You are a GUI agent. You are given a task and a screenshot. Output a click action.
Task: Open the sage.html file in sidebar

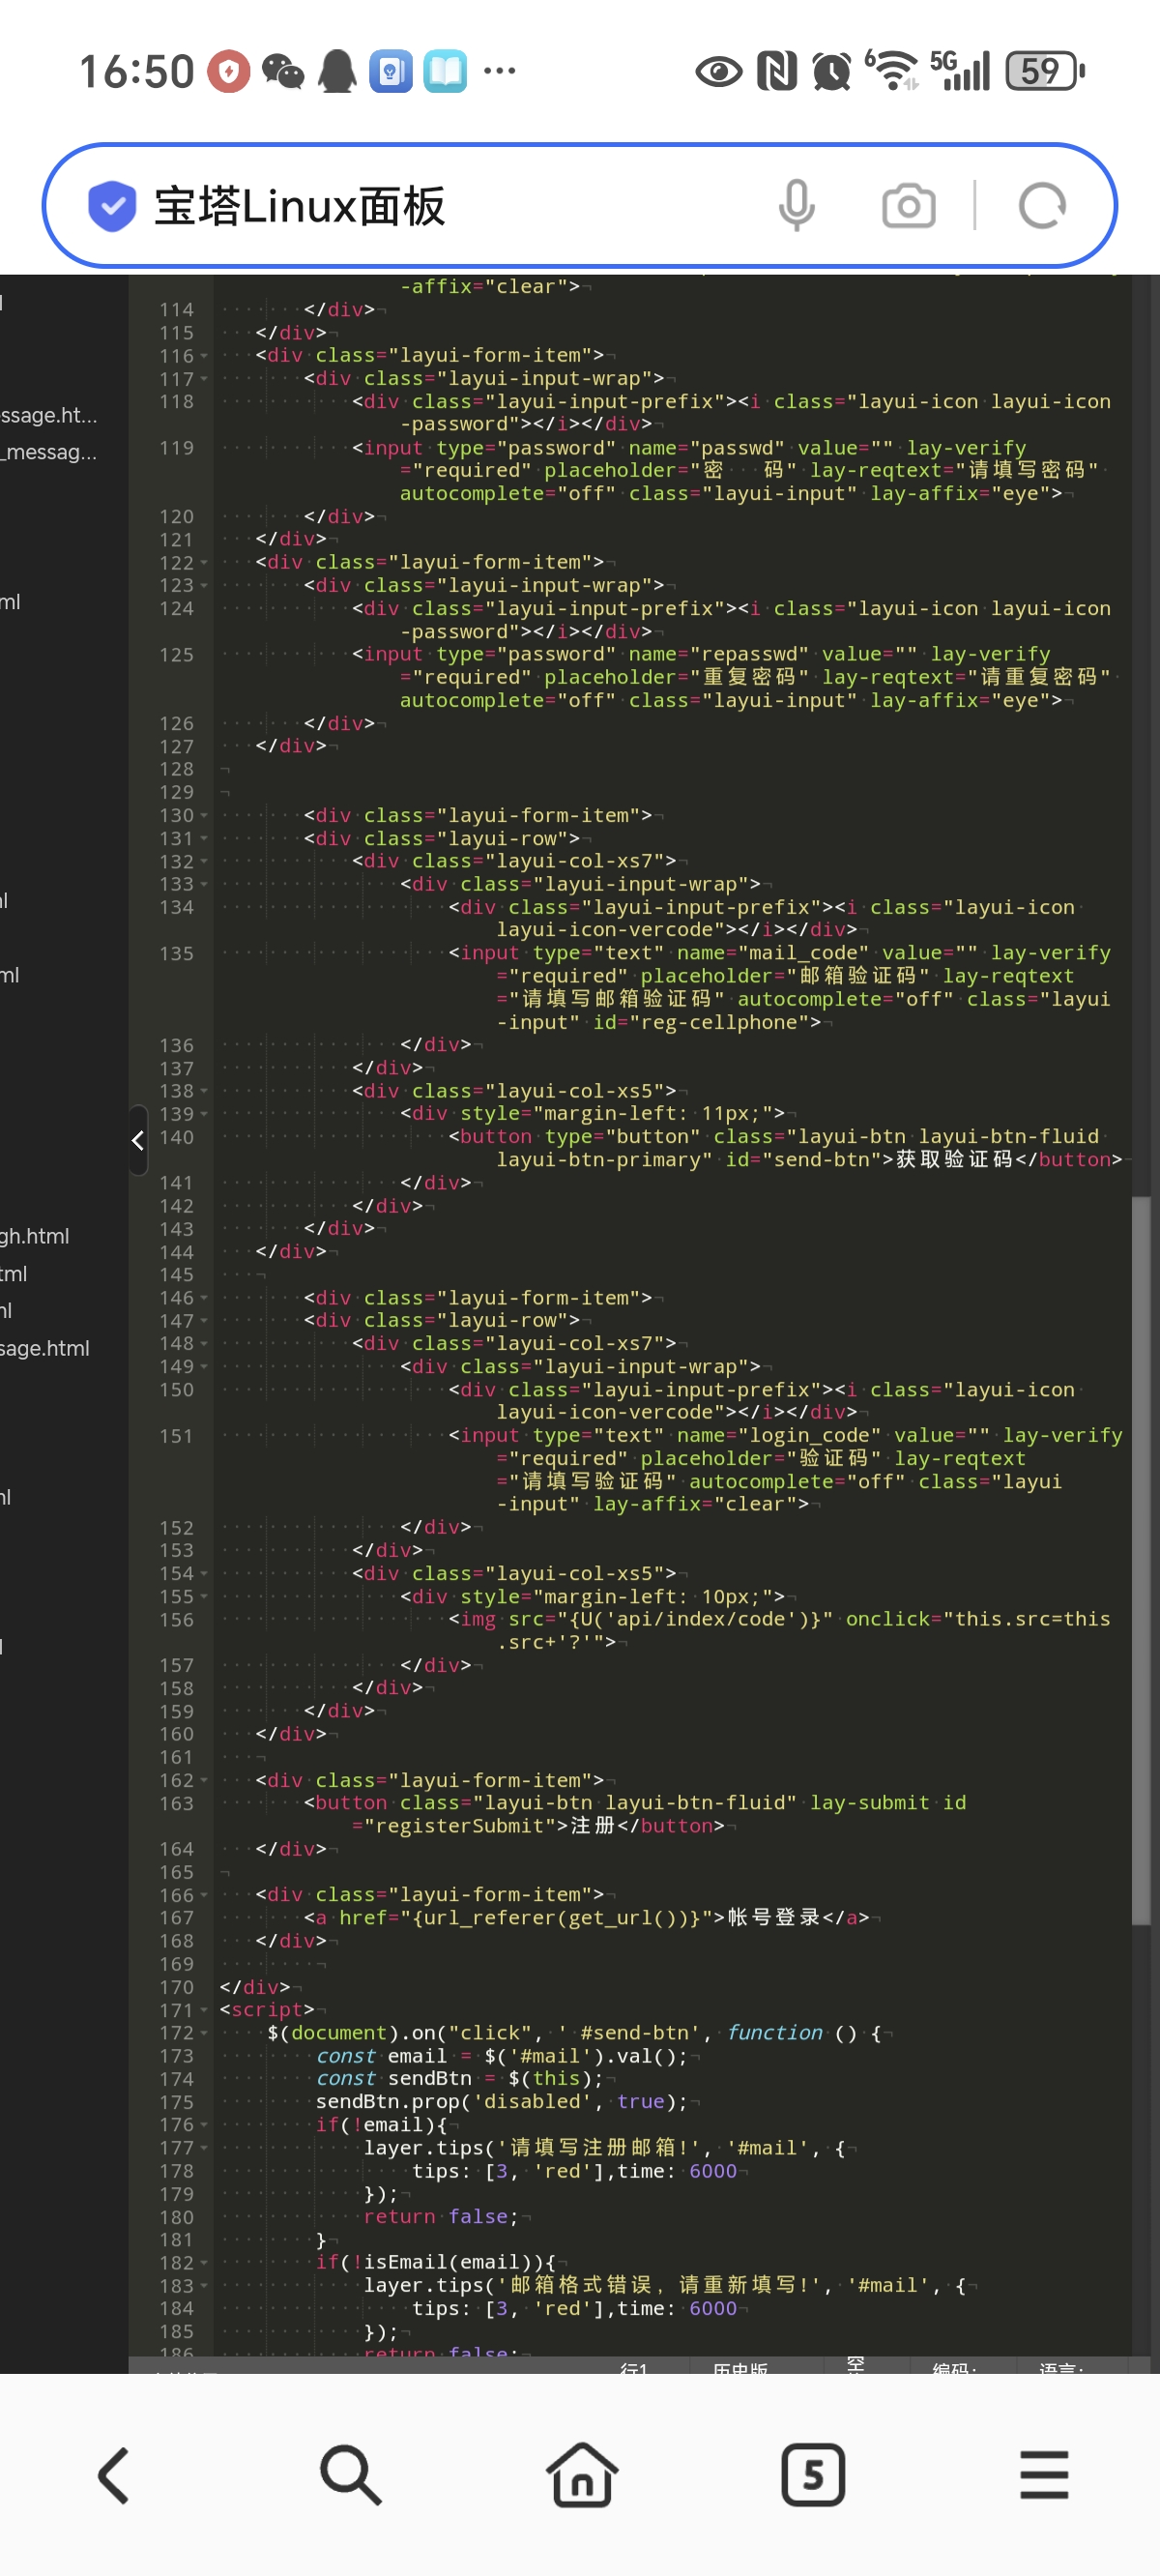45,1348
